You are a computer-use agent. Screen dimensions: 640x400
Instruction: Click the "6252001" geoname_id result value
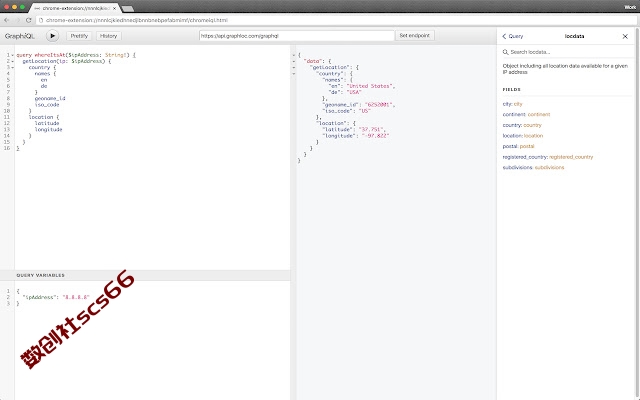378,104
